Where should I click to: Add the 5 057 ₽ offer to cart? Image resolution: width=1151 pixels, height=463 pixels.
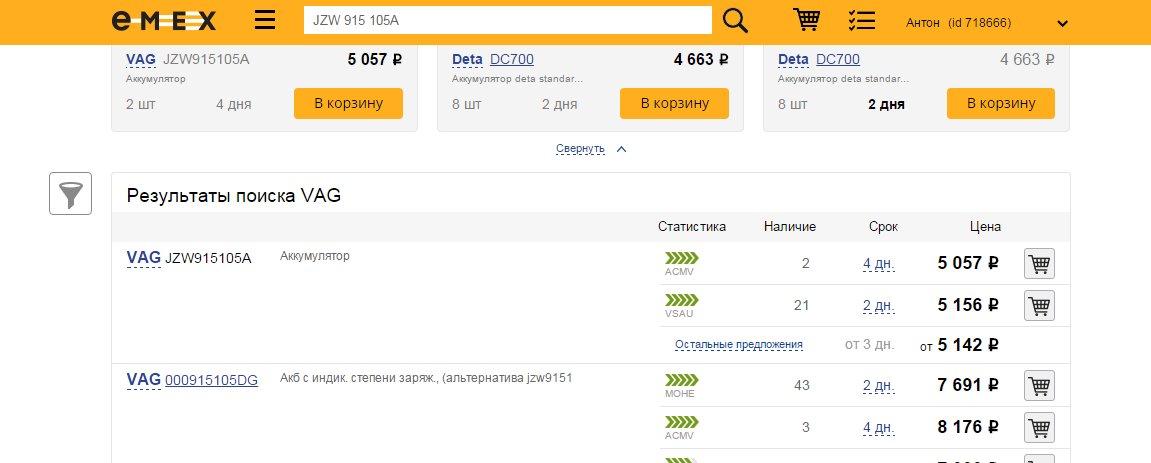pyautogui.click(x=1039, y=264)
